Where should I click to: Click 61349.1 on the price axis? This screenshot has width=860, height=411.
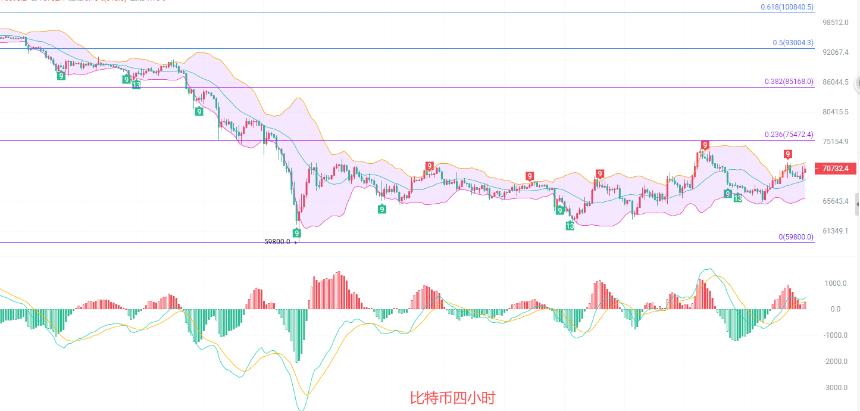point(836,231)
